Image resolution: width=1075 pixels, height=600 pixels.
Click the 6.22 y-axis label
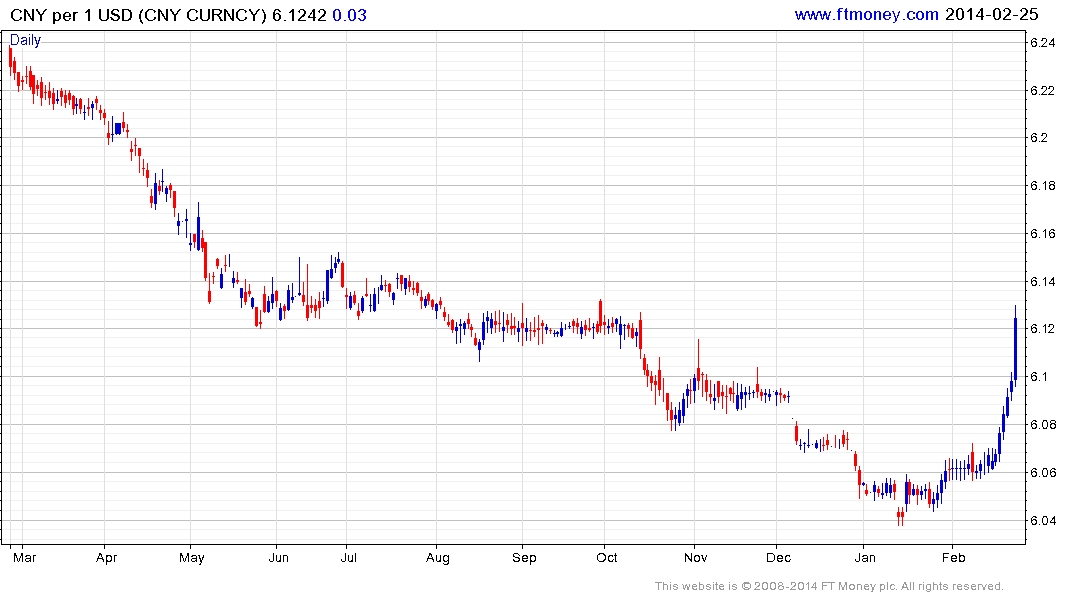pos(1043,91)
